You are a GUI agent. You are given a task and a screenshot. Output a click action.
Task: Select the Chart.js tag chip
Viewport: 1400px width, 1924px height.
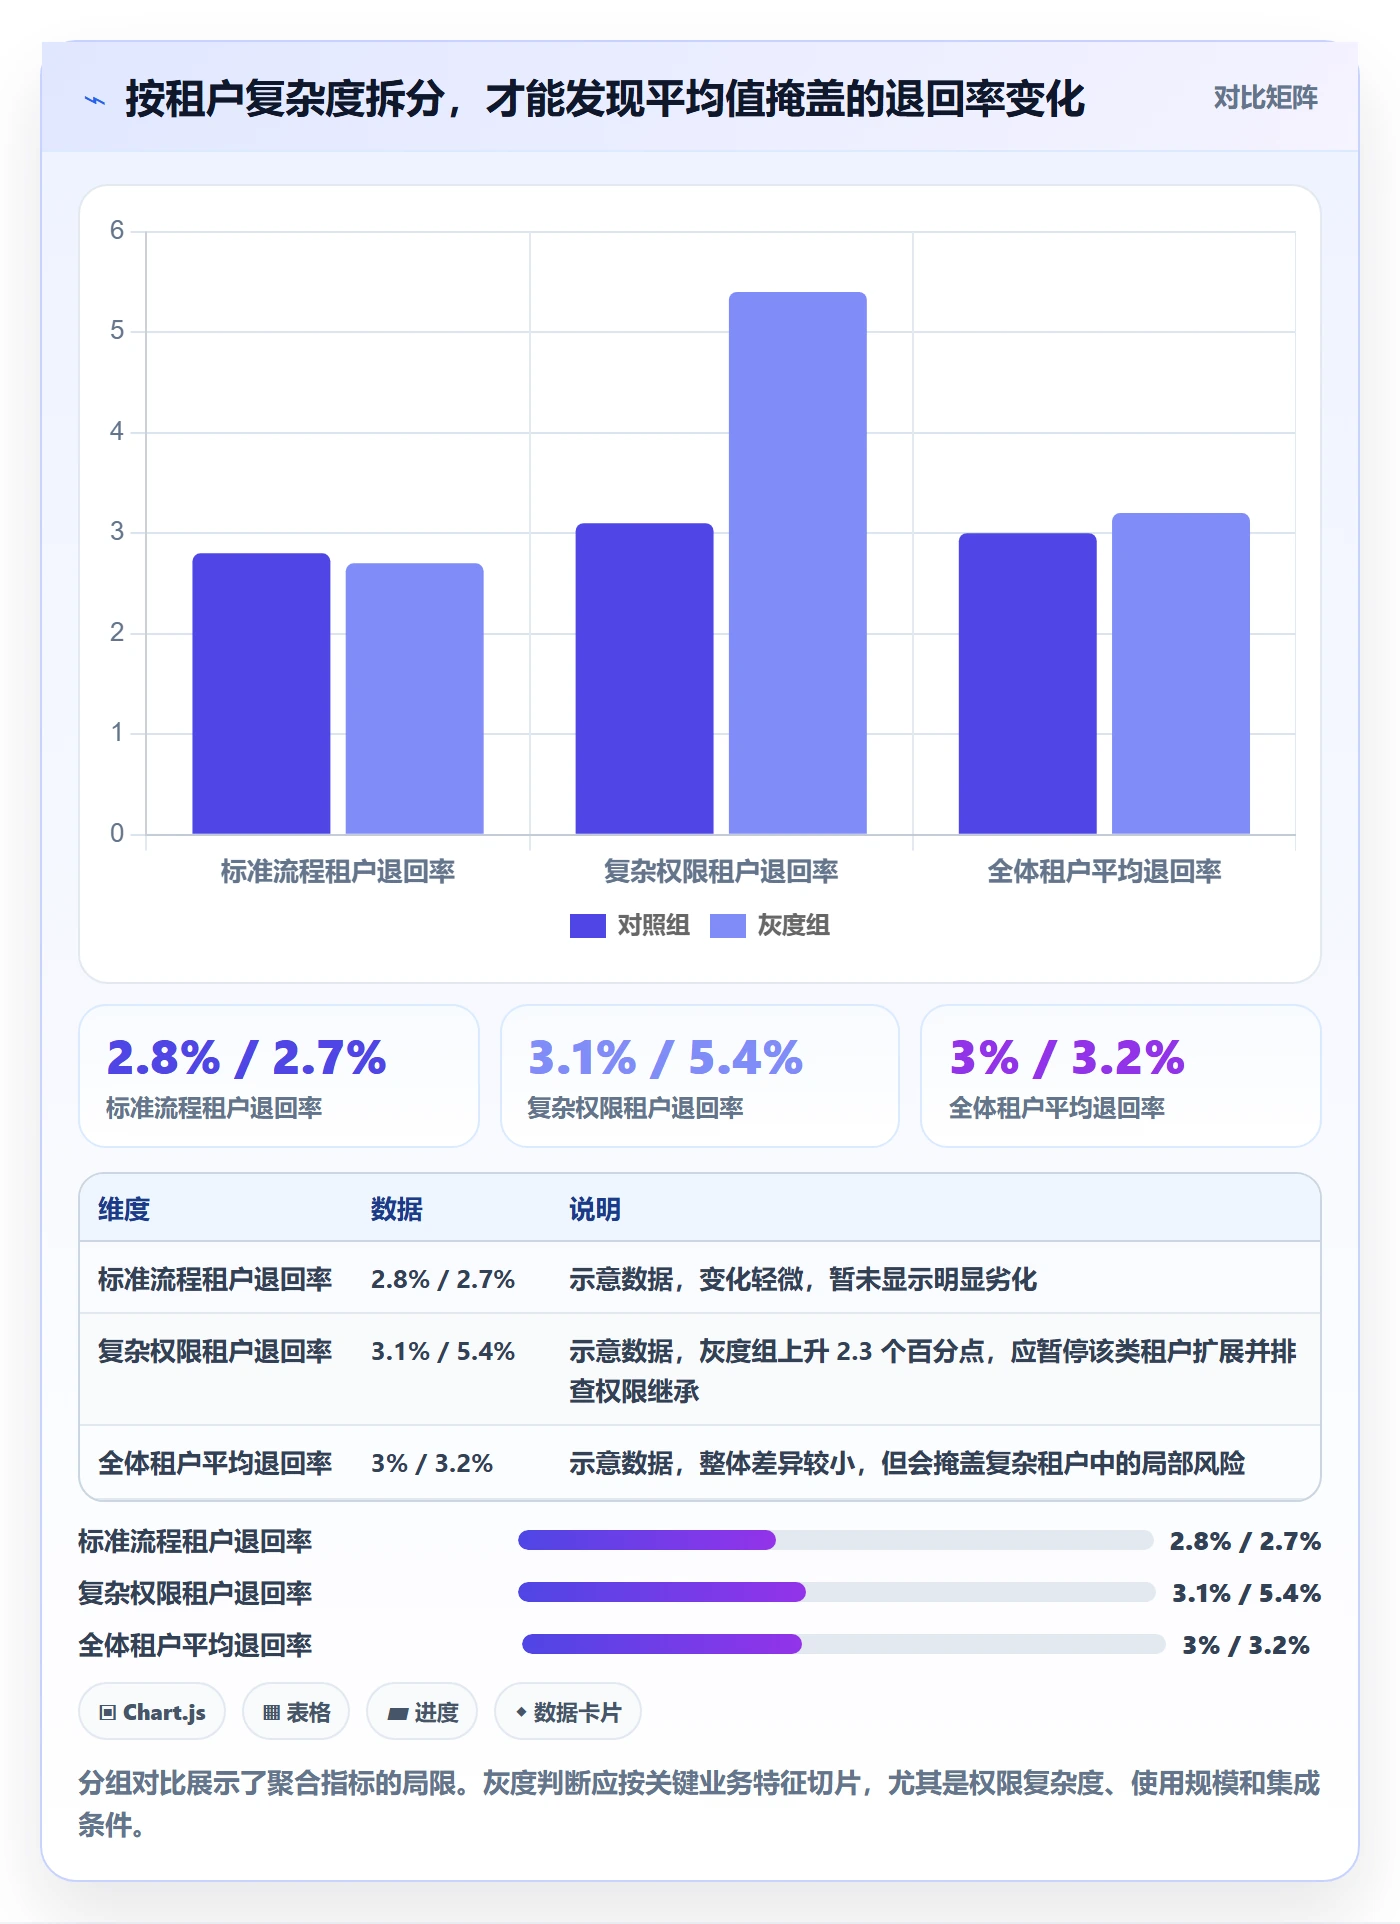pos(152,1712)
